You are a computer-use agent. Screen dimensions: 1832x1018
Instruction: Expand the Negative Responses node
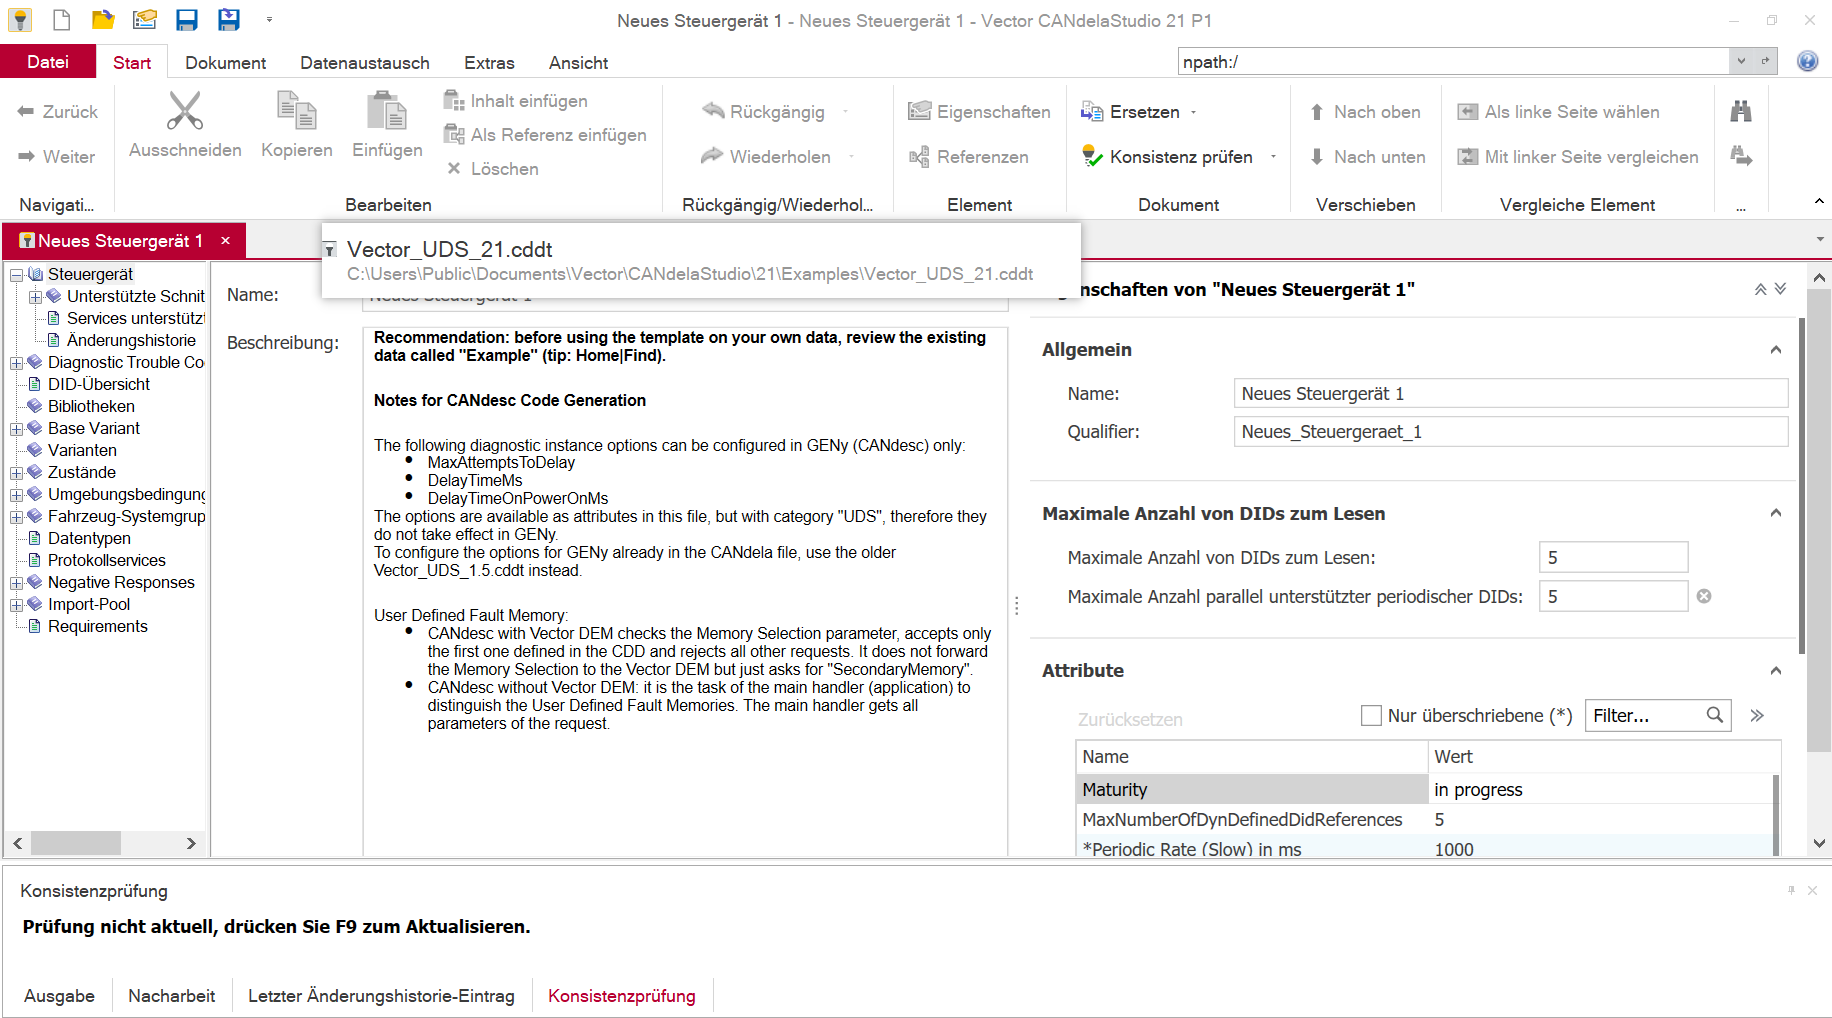[16, 583]
